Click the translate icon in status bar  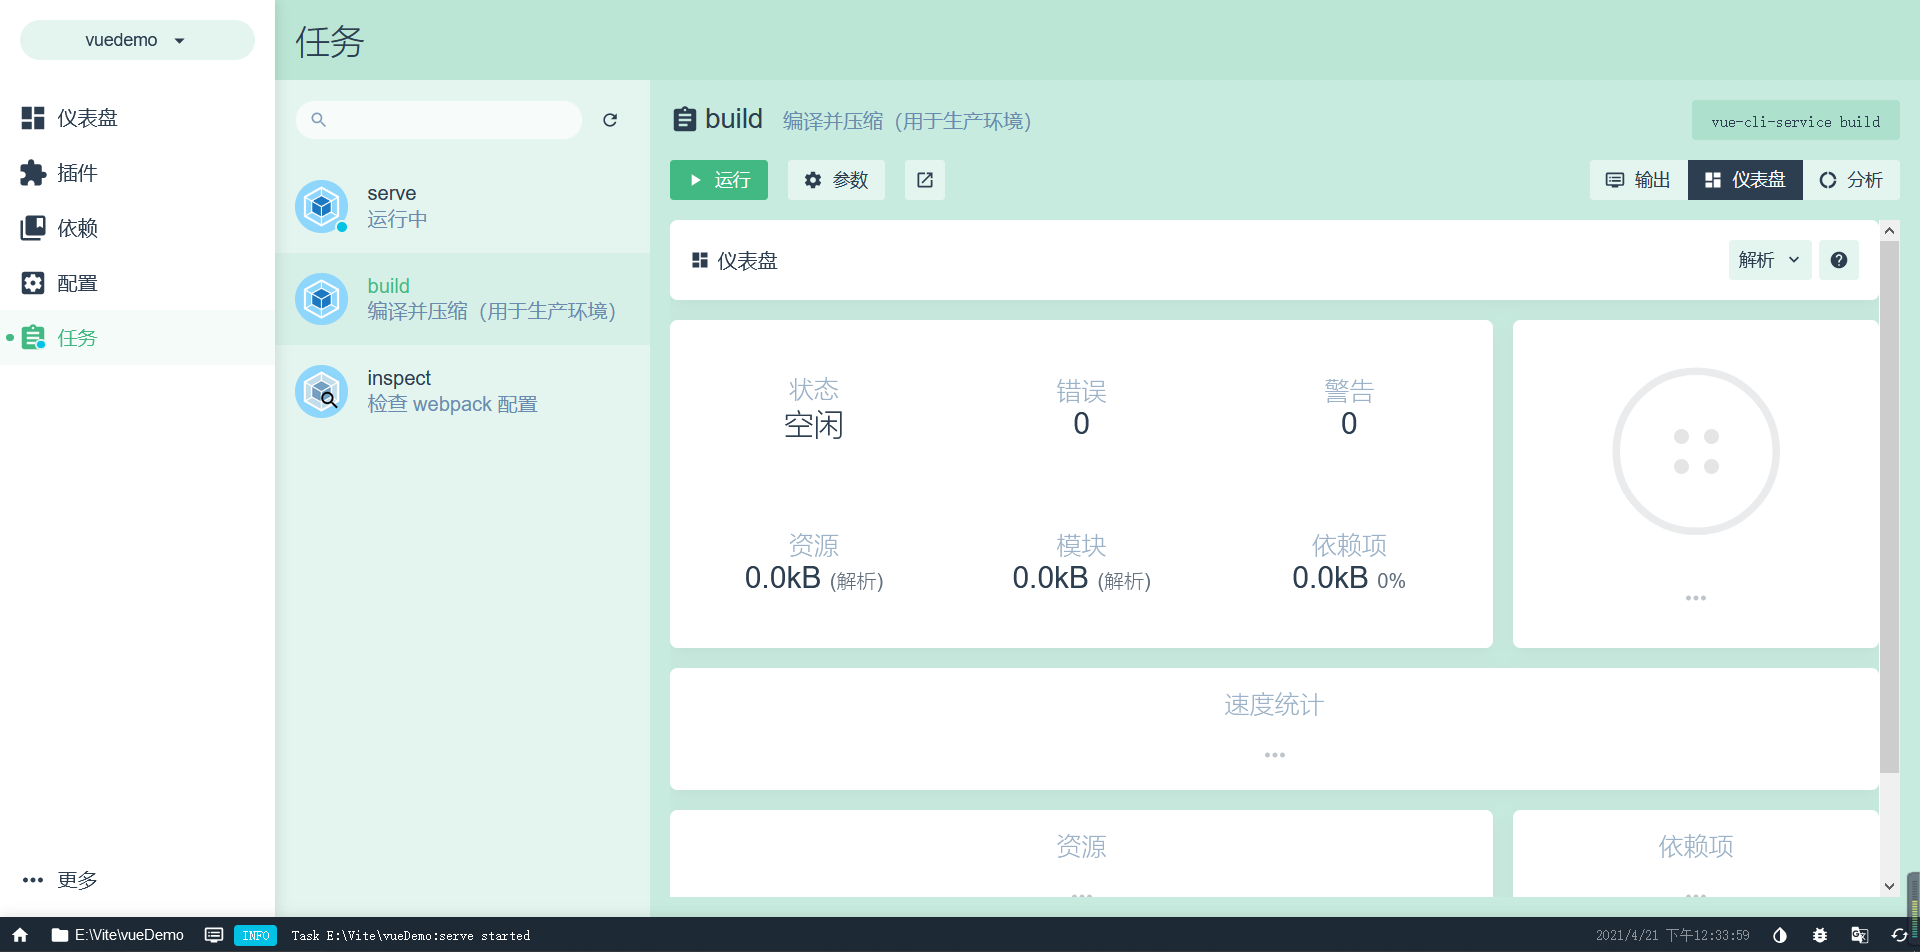pyautogui.click(x=1860, y=935)
